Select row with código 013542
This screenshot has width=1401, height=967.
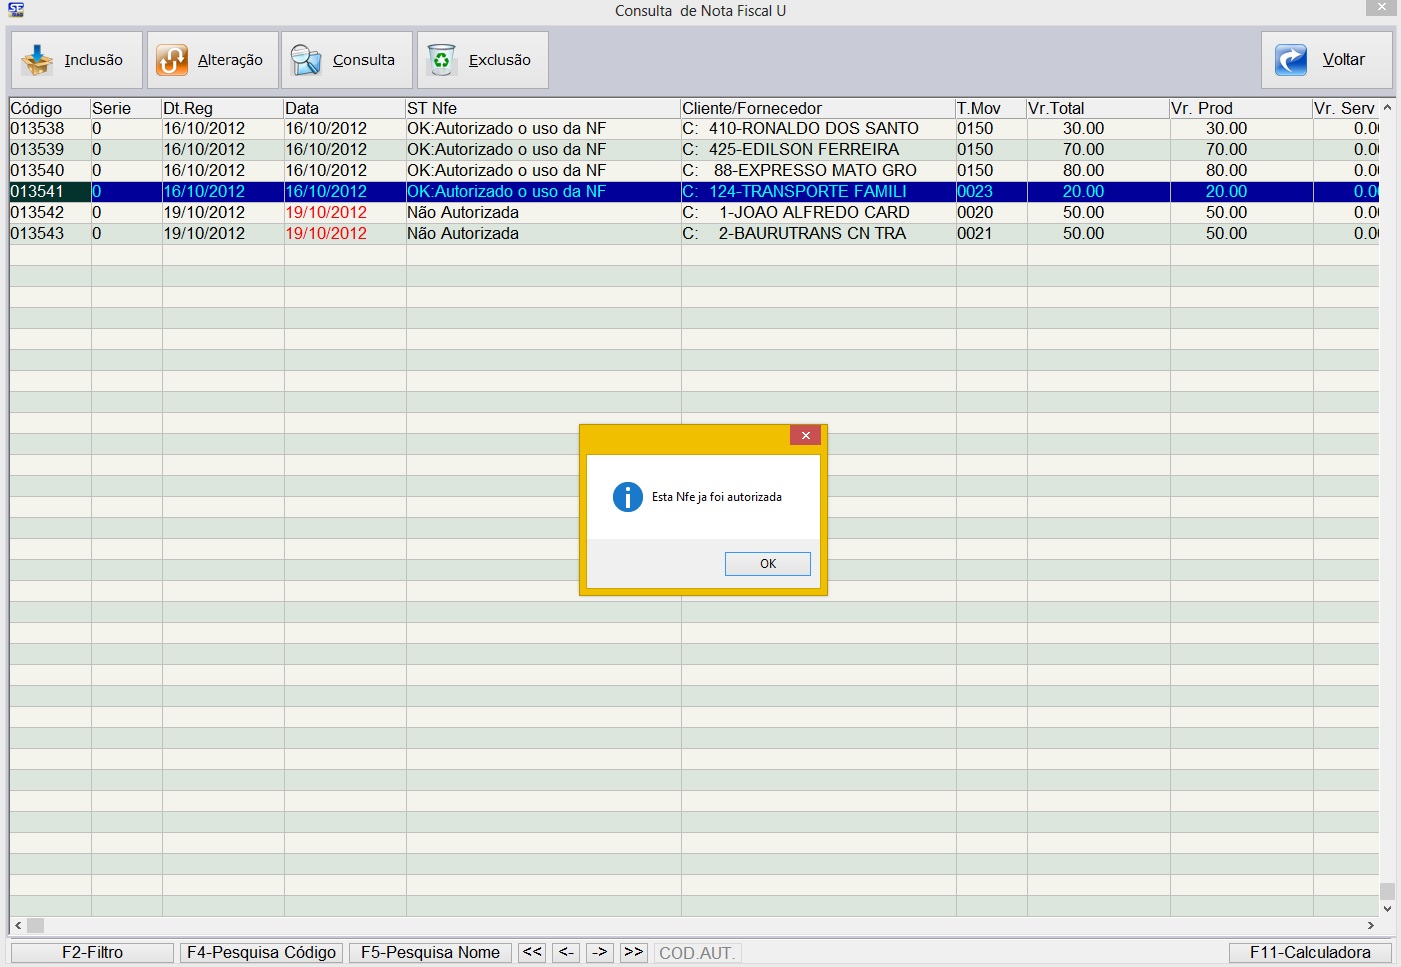click(x=38, y=213)
